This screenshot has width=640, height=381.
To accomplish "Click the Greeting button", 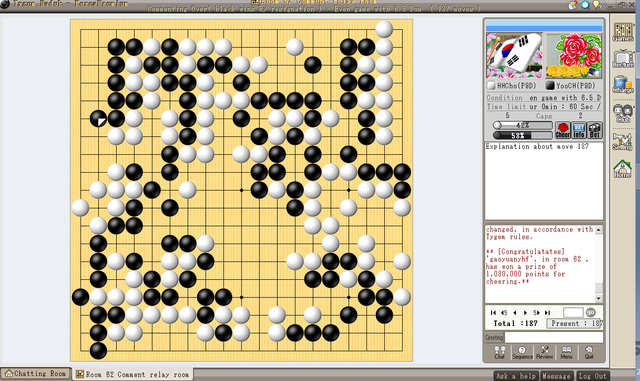I will (494, 337).
